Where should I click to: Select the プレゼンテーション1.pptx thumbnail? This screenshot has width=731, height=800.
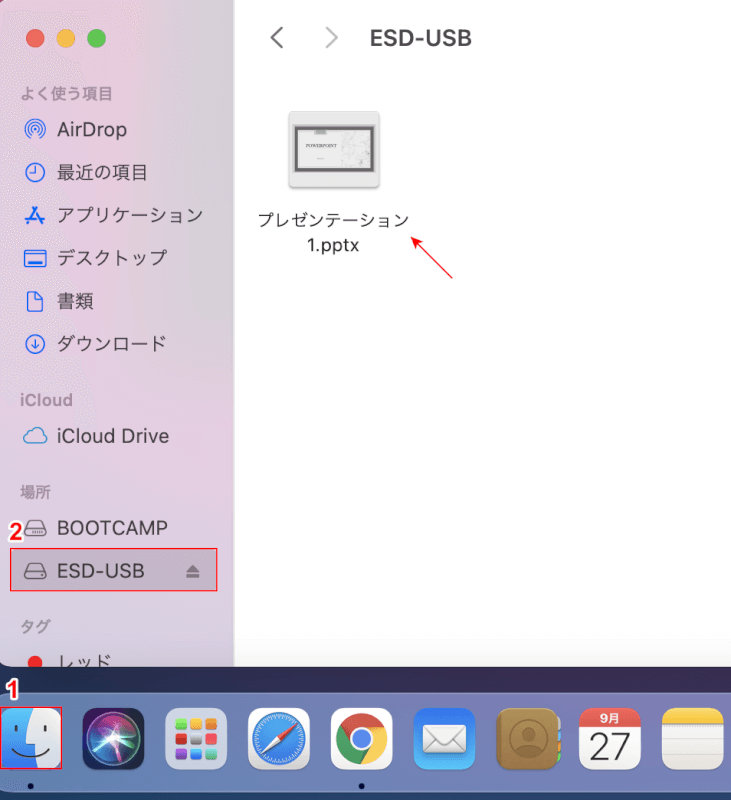point(334,150)
